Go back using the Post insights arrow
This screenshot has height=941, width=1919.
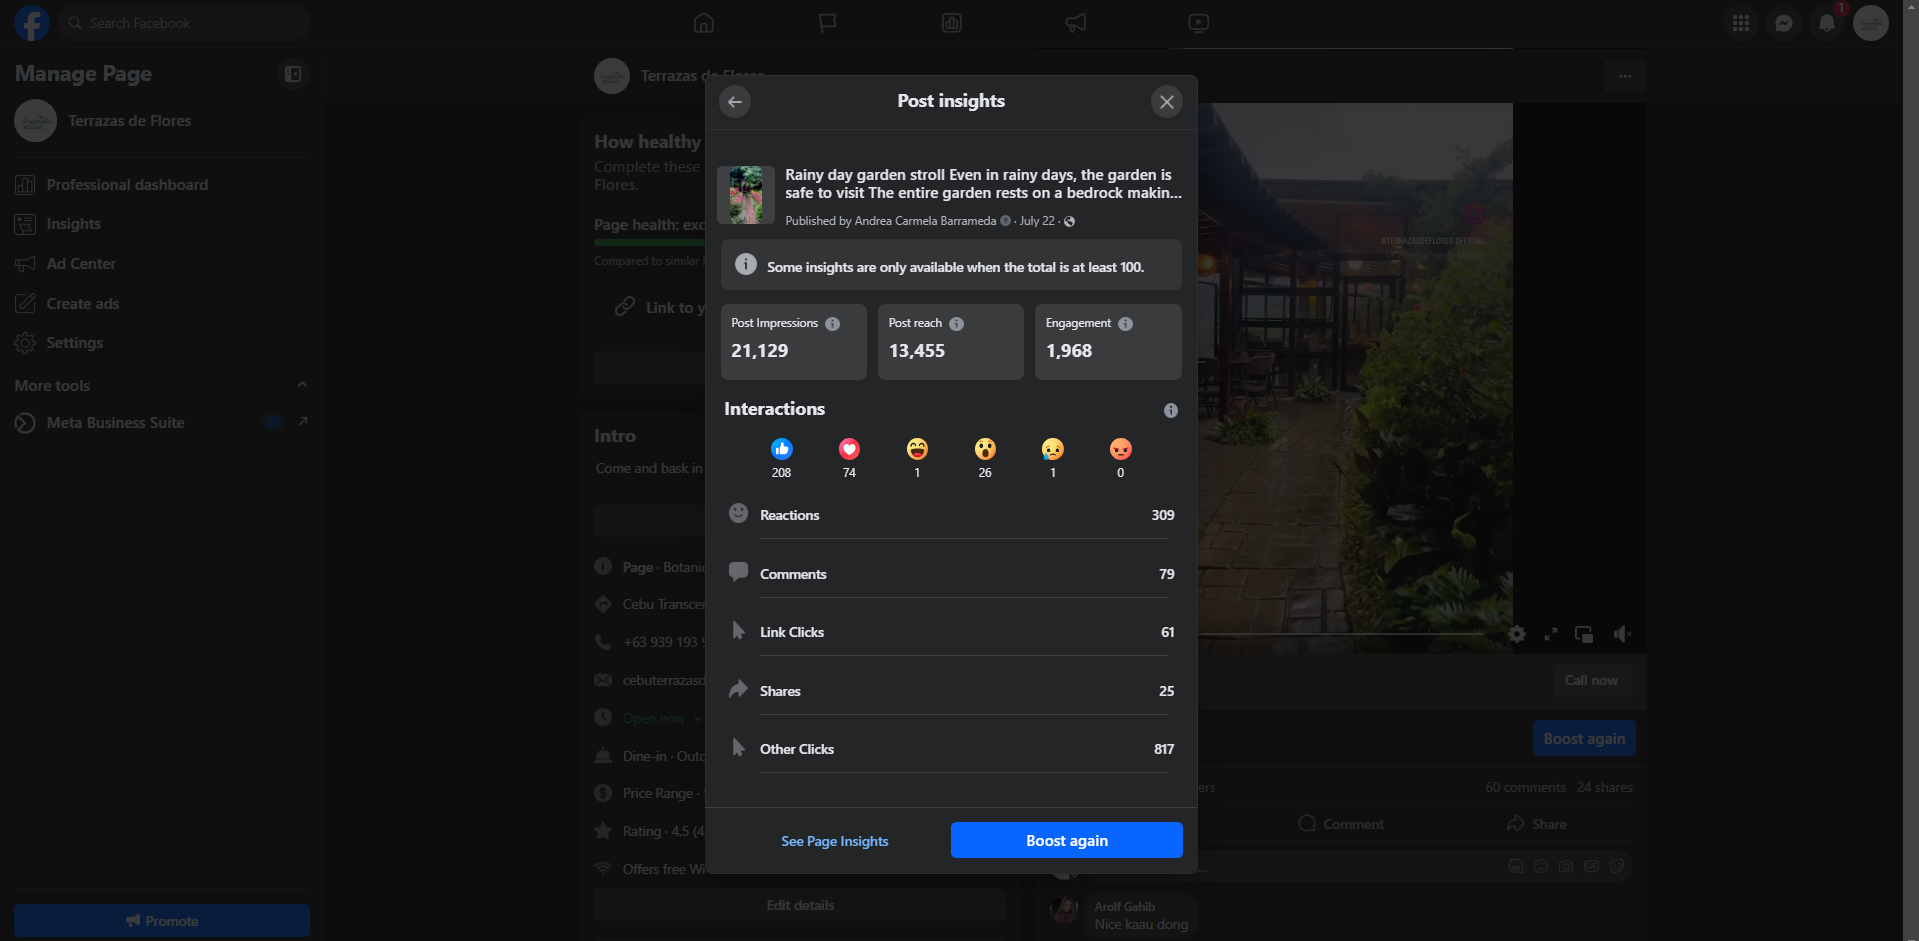click(735, 102)
